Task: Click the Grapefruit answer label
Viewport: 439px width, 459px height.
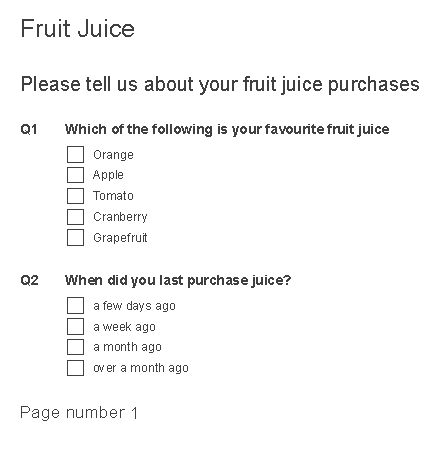Action: pos(120,238)
